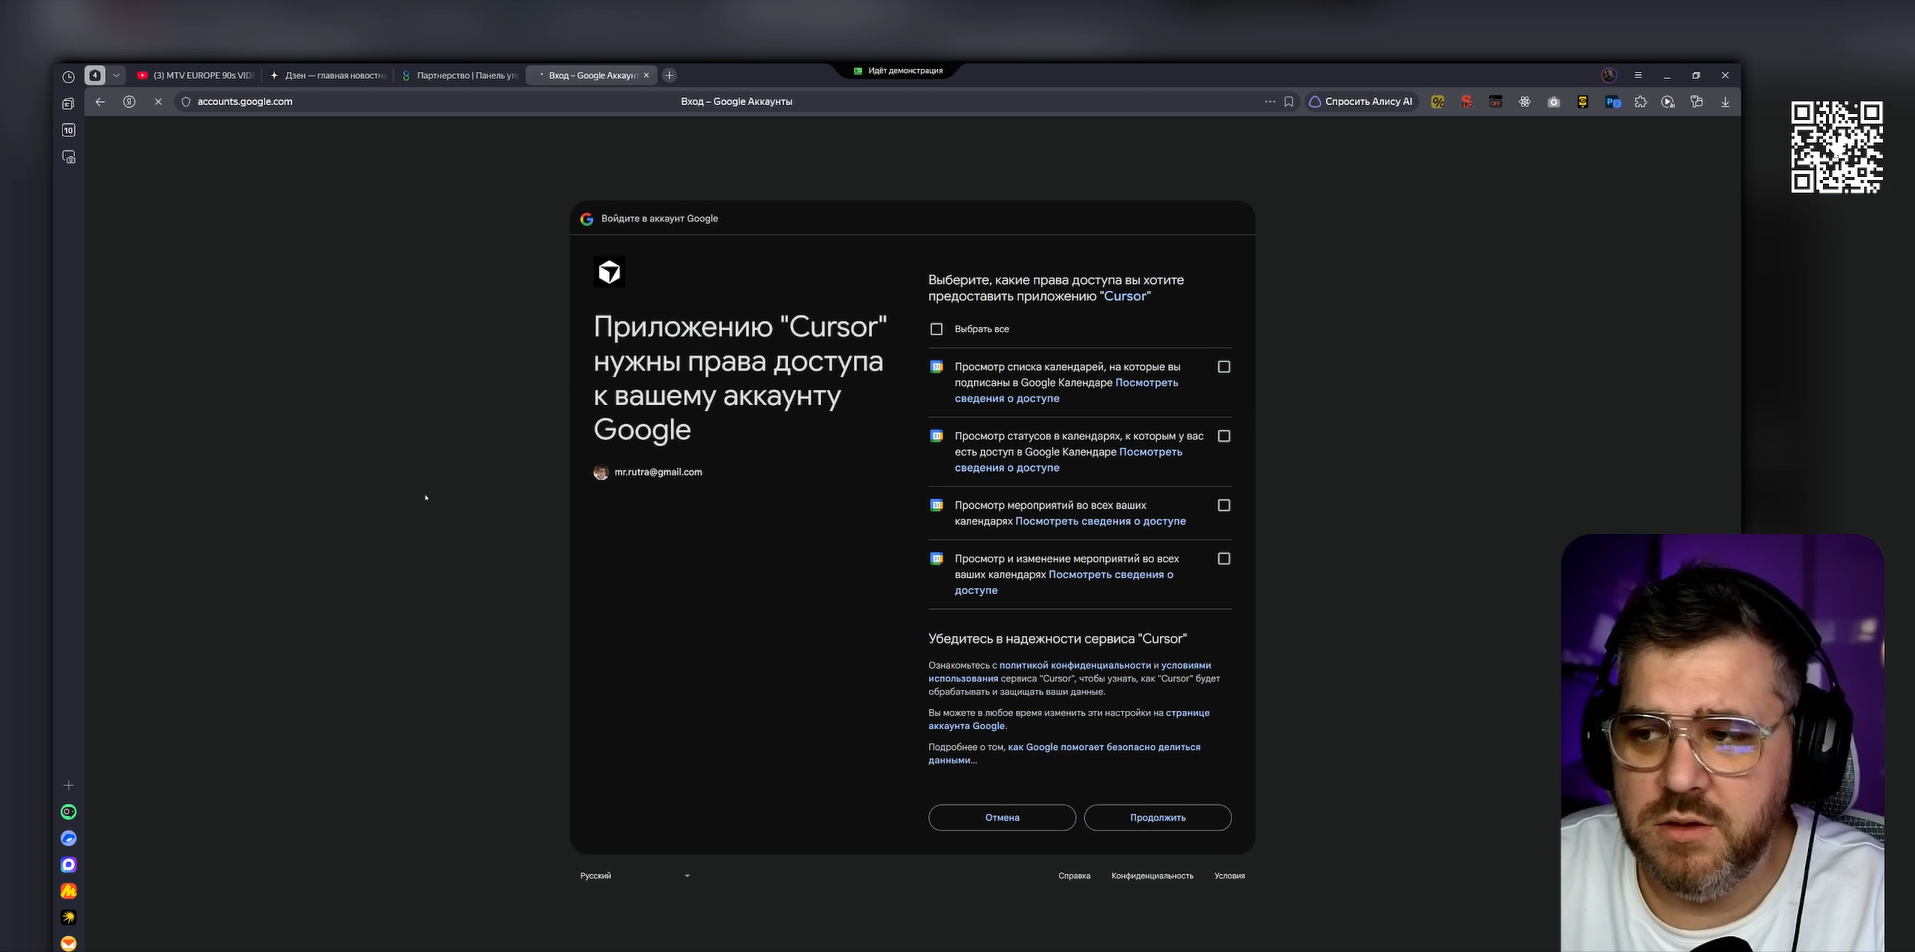Screen dimensions: 1915x952
Task: Open the Yandex Market sidebar app
Action: pos(68,891)
